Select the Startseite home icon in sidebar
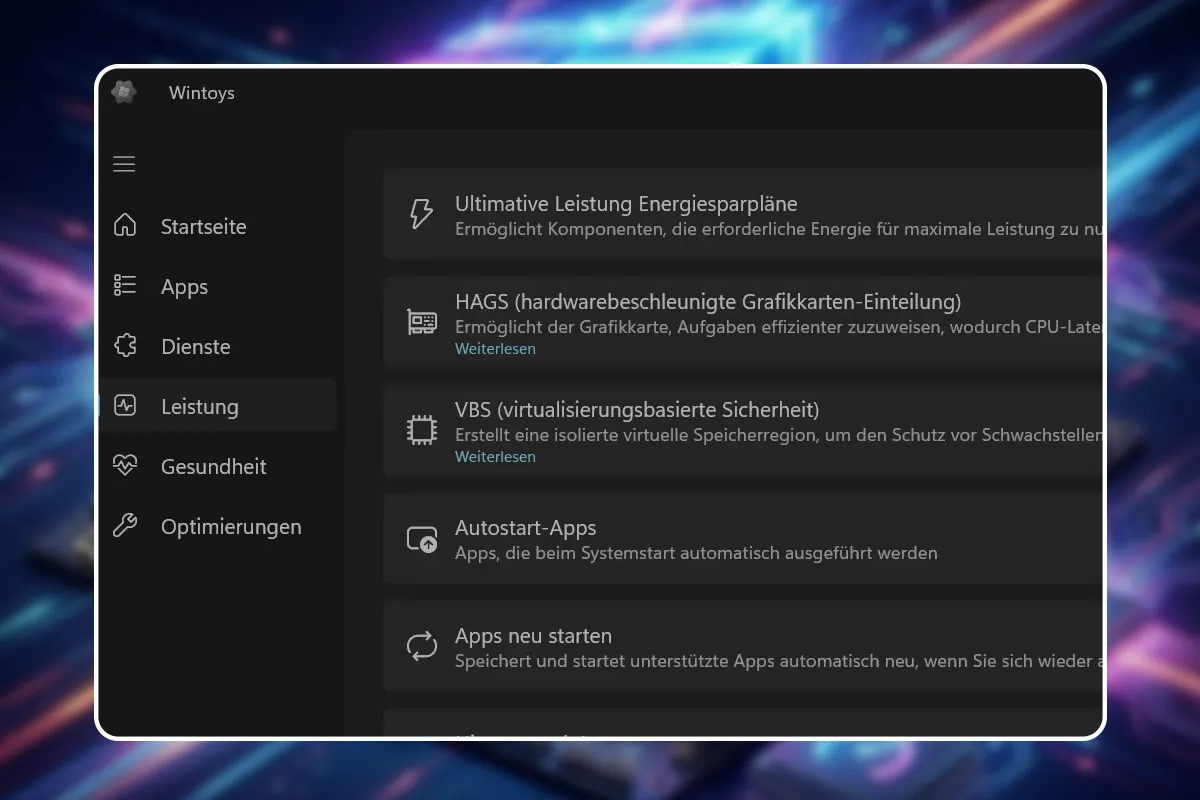This screenshot has height=800, width=1200. (x=124, y=226)
